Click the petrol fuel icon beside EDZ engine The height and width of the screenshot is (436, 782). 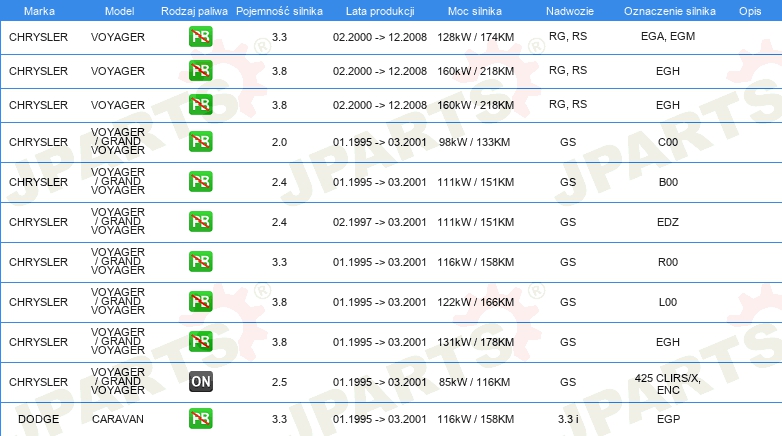click(x=200, y=221)
